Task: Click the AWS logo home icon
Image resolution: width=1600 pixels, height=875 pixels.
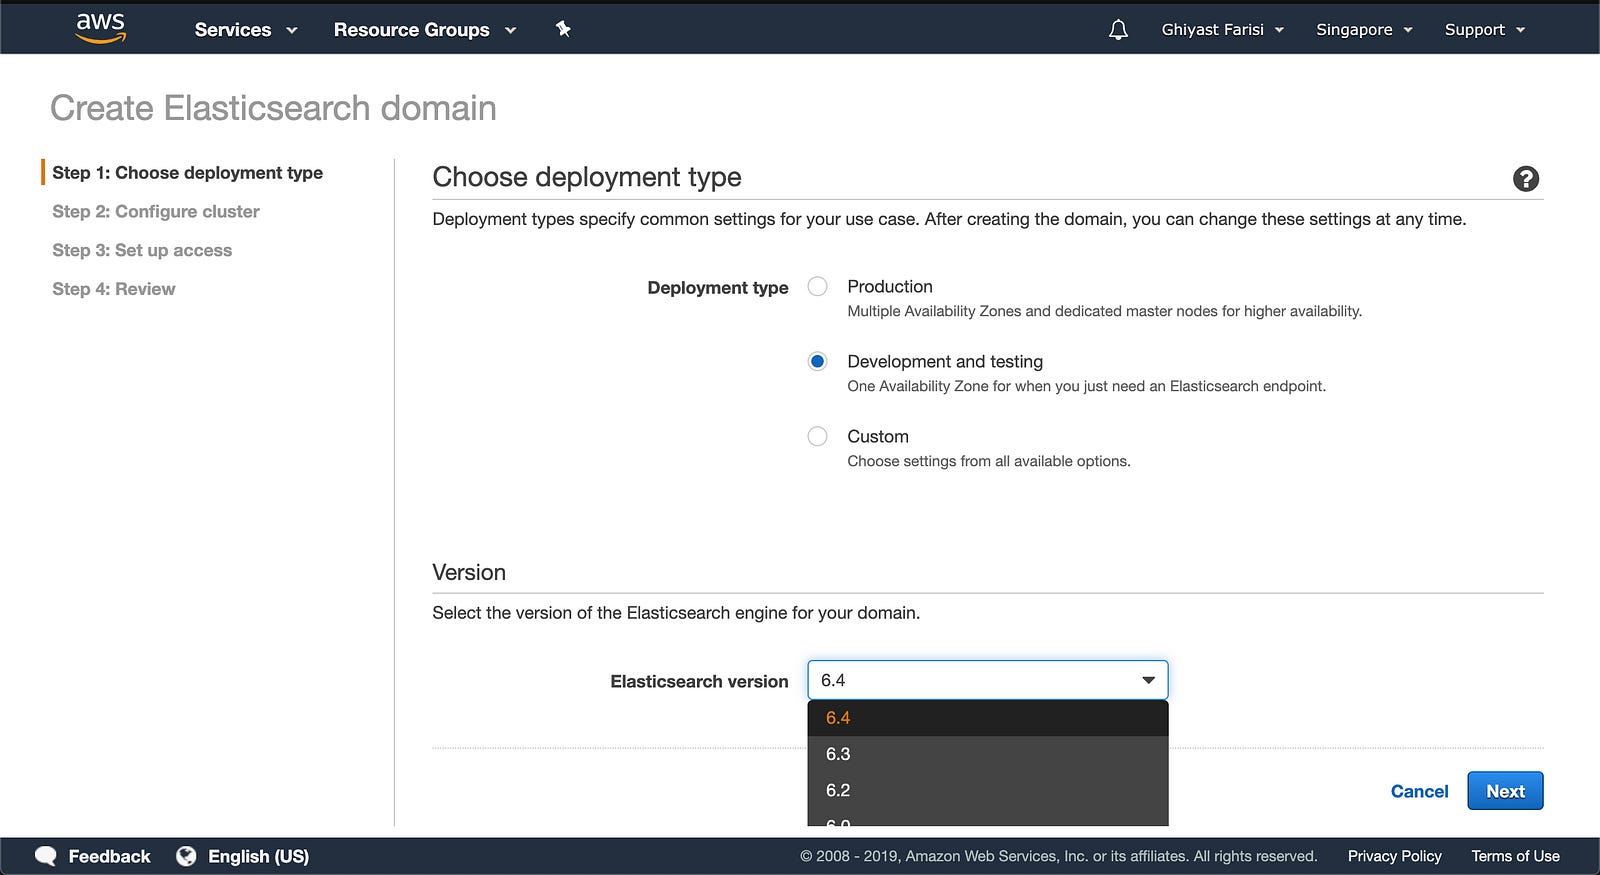Action: [101, 29]
